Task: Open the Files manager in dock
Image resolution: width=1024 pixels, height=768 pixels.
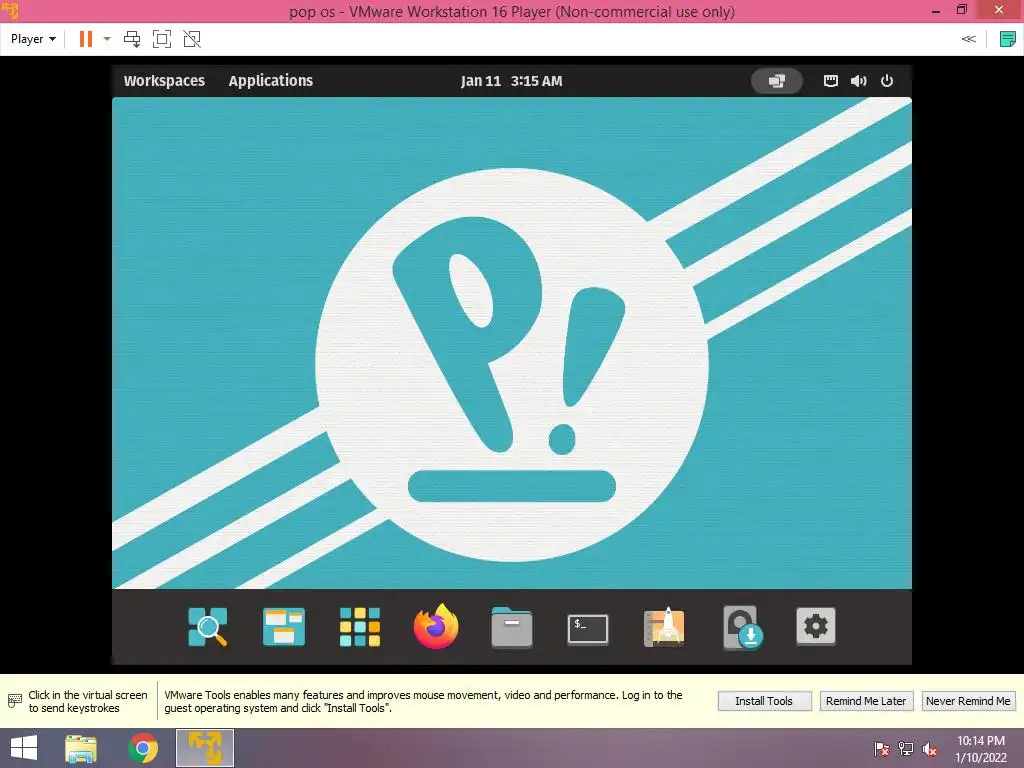Action: coord(512,627)
